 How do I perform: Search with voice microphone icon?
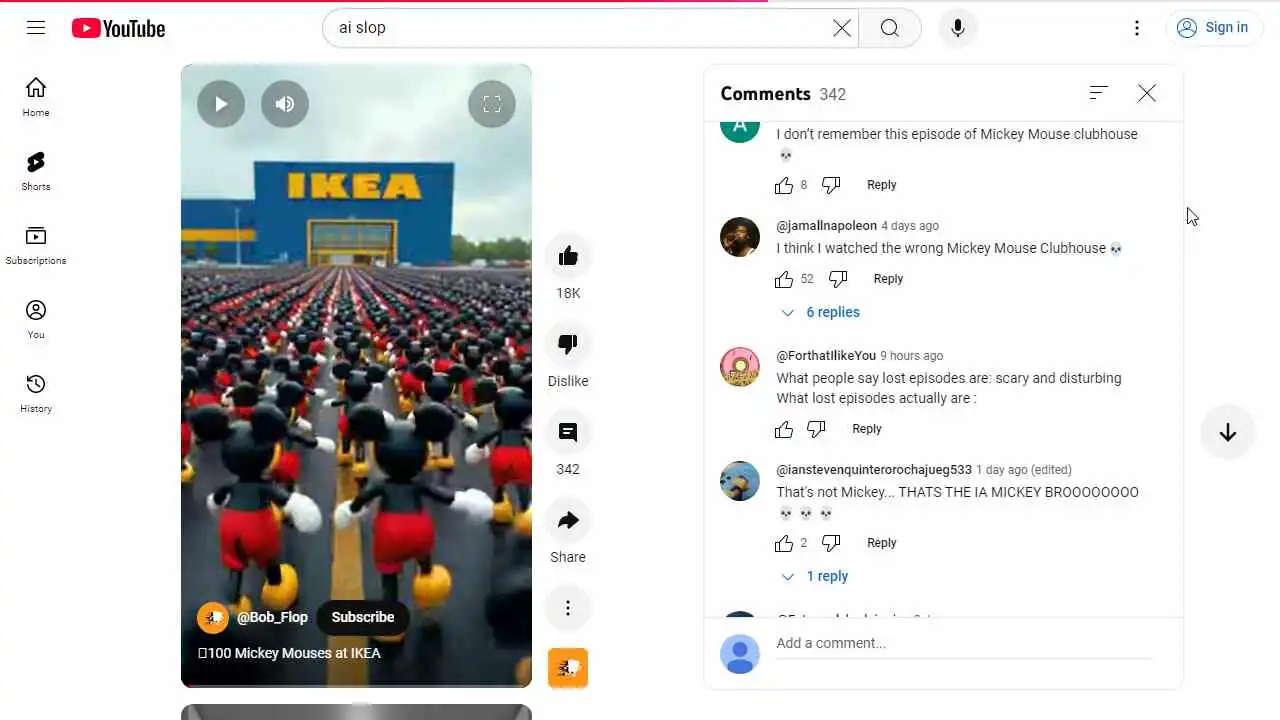pyautogui.click(x=958, y=28)
